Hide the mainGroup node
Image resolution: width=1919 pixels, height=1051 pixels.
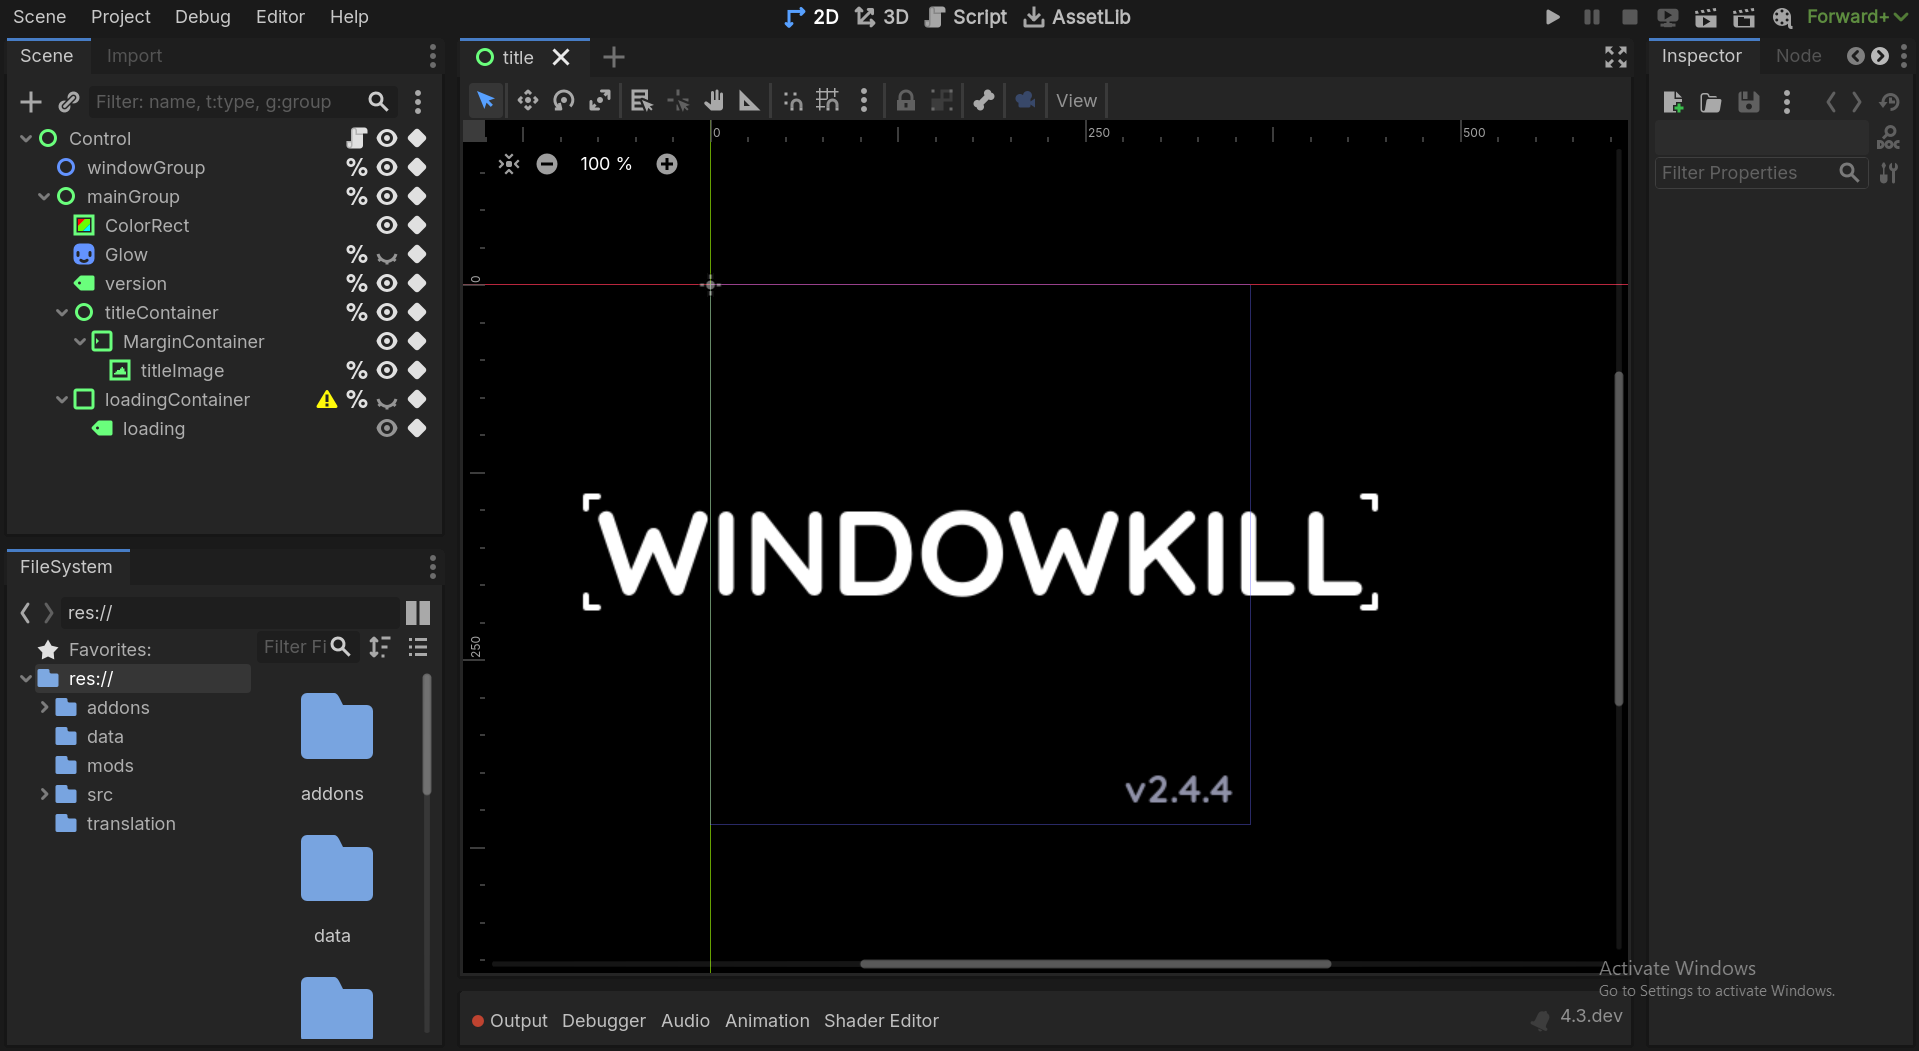click(x=387, y=196)
